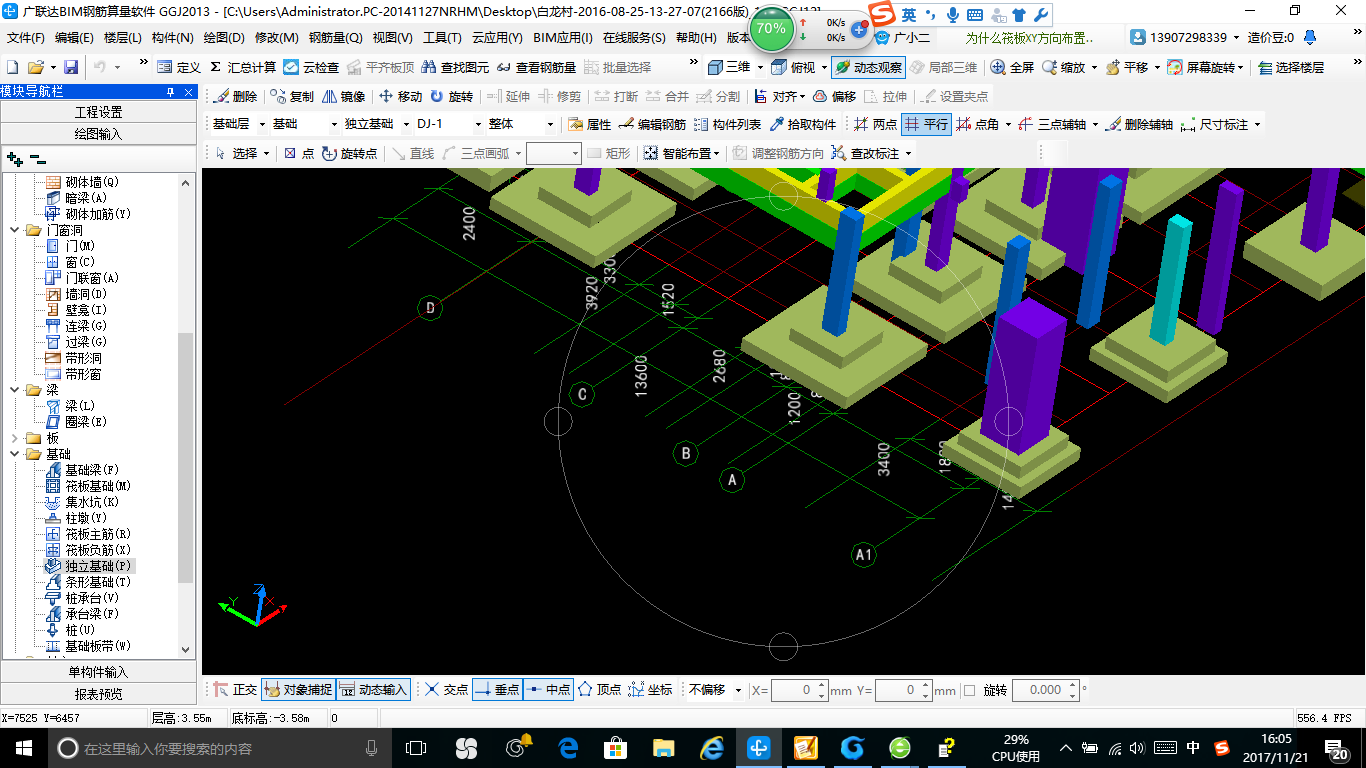Click the 单构件输入 panel button
Screen dimensions: 1366x768
point(99,672)
